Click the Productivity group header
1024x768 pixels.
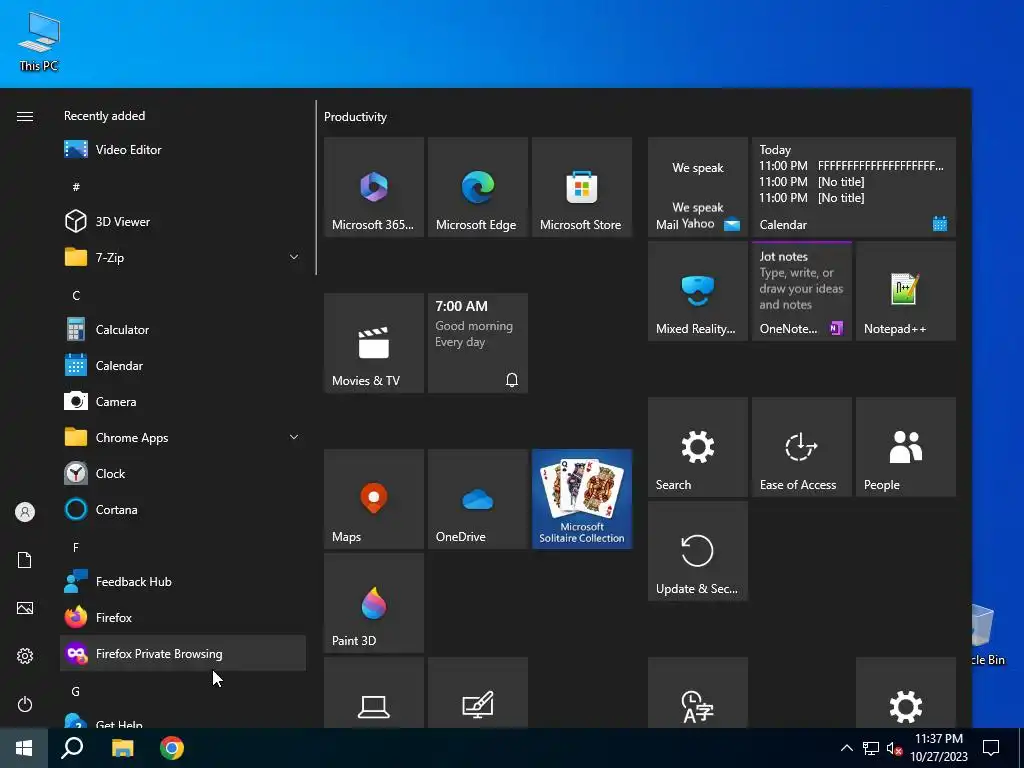tap(355, 117)
